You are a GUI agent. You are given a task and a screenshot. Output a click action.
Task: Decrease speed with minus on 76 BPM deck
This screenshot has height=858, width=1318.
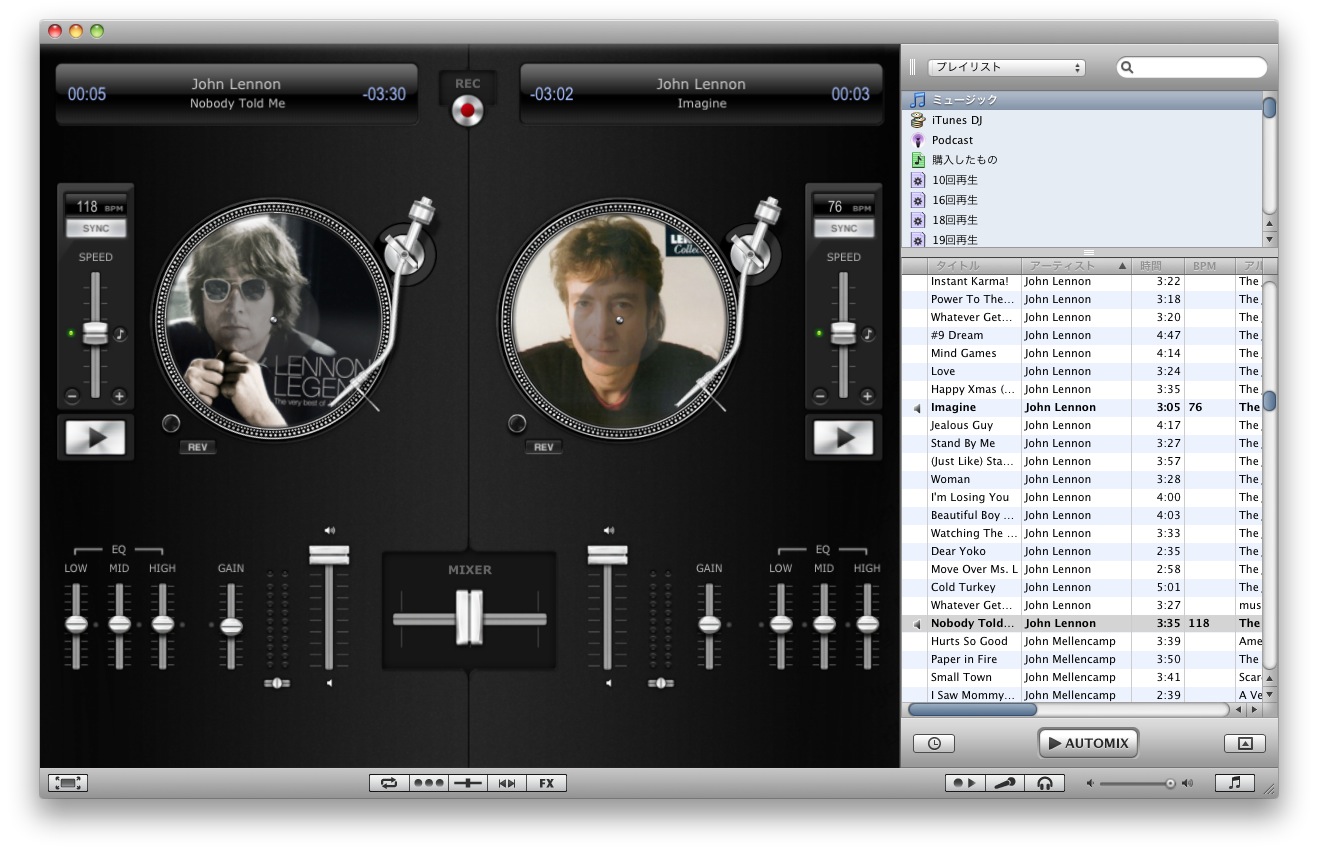point(820,396)
